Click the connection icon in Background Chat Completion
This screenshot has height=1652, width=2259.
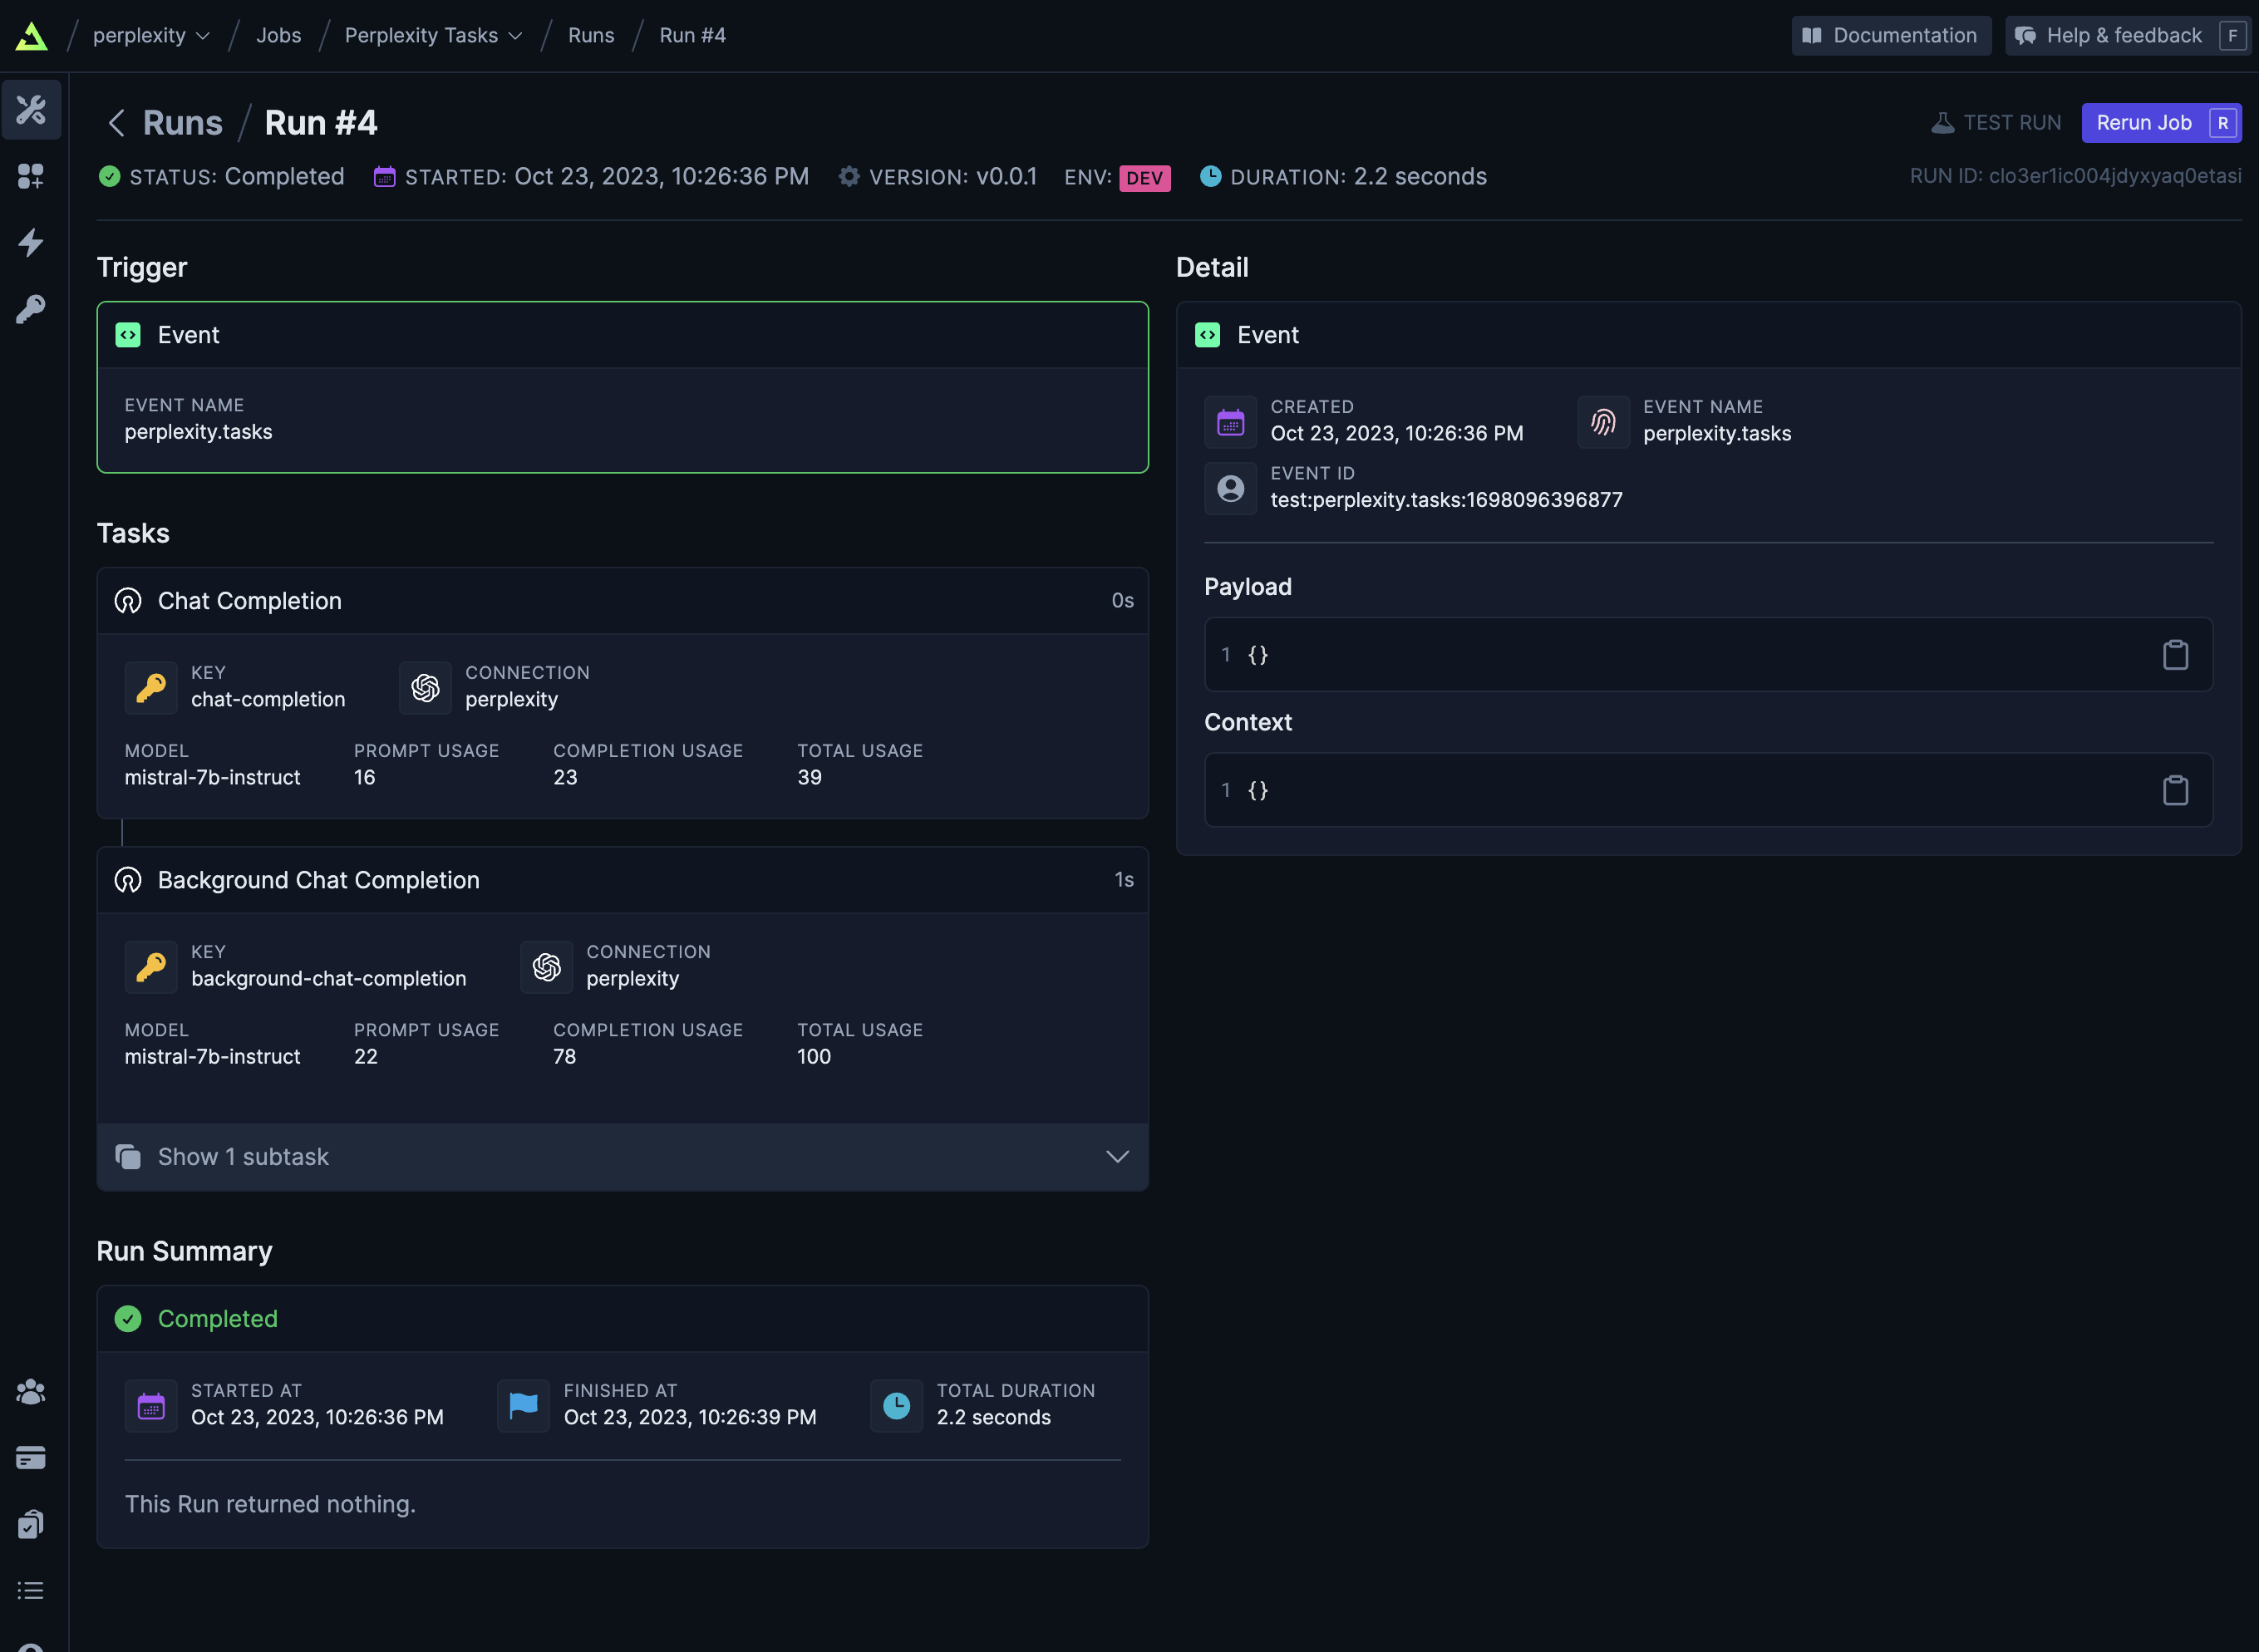546,967
